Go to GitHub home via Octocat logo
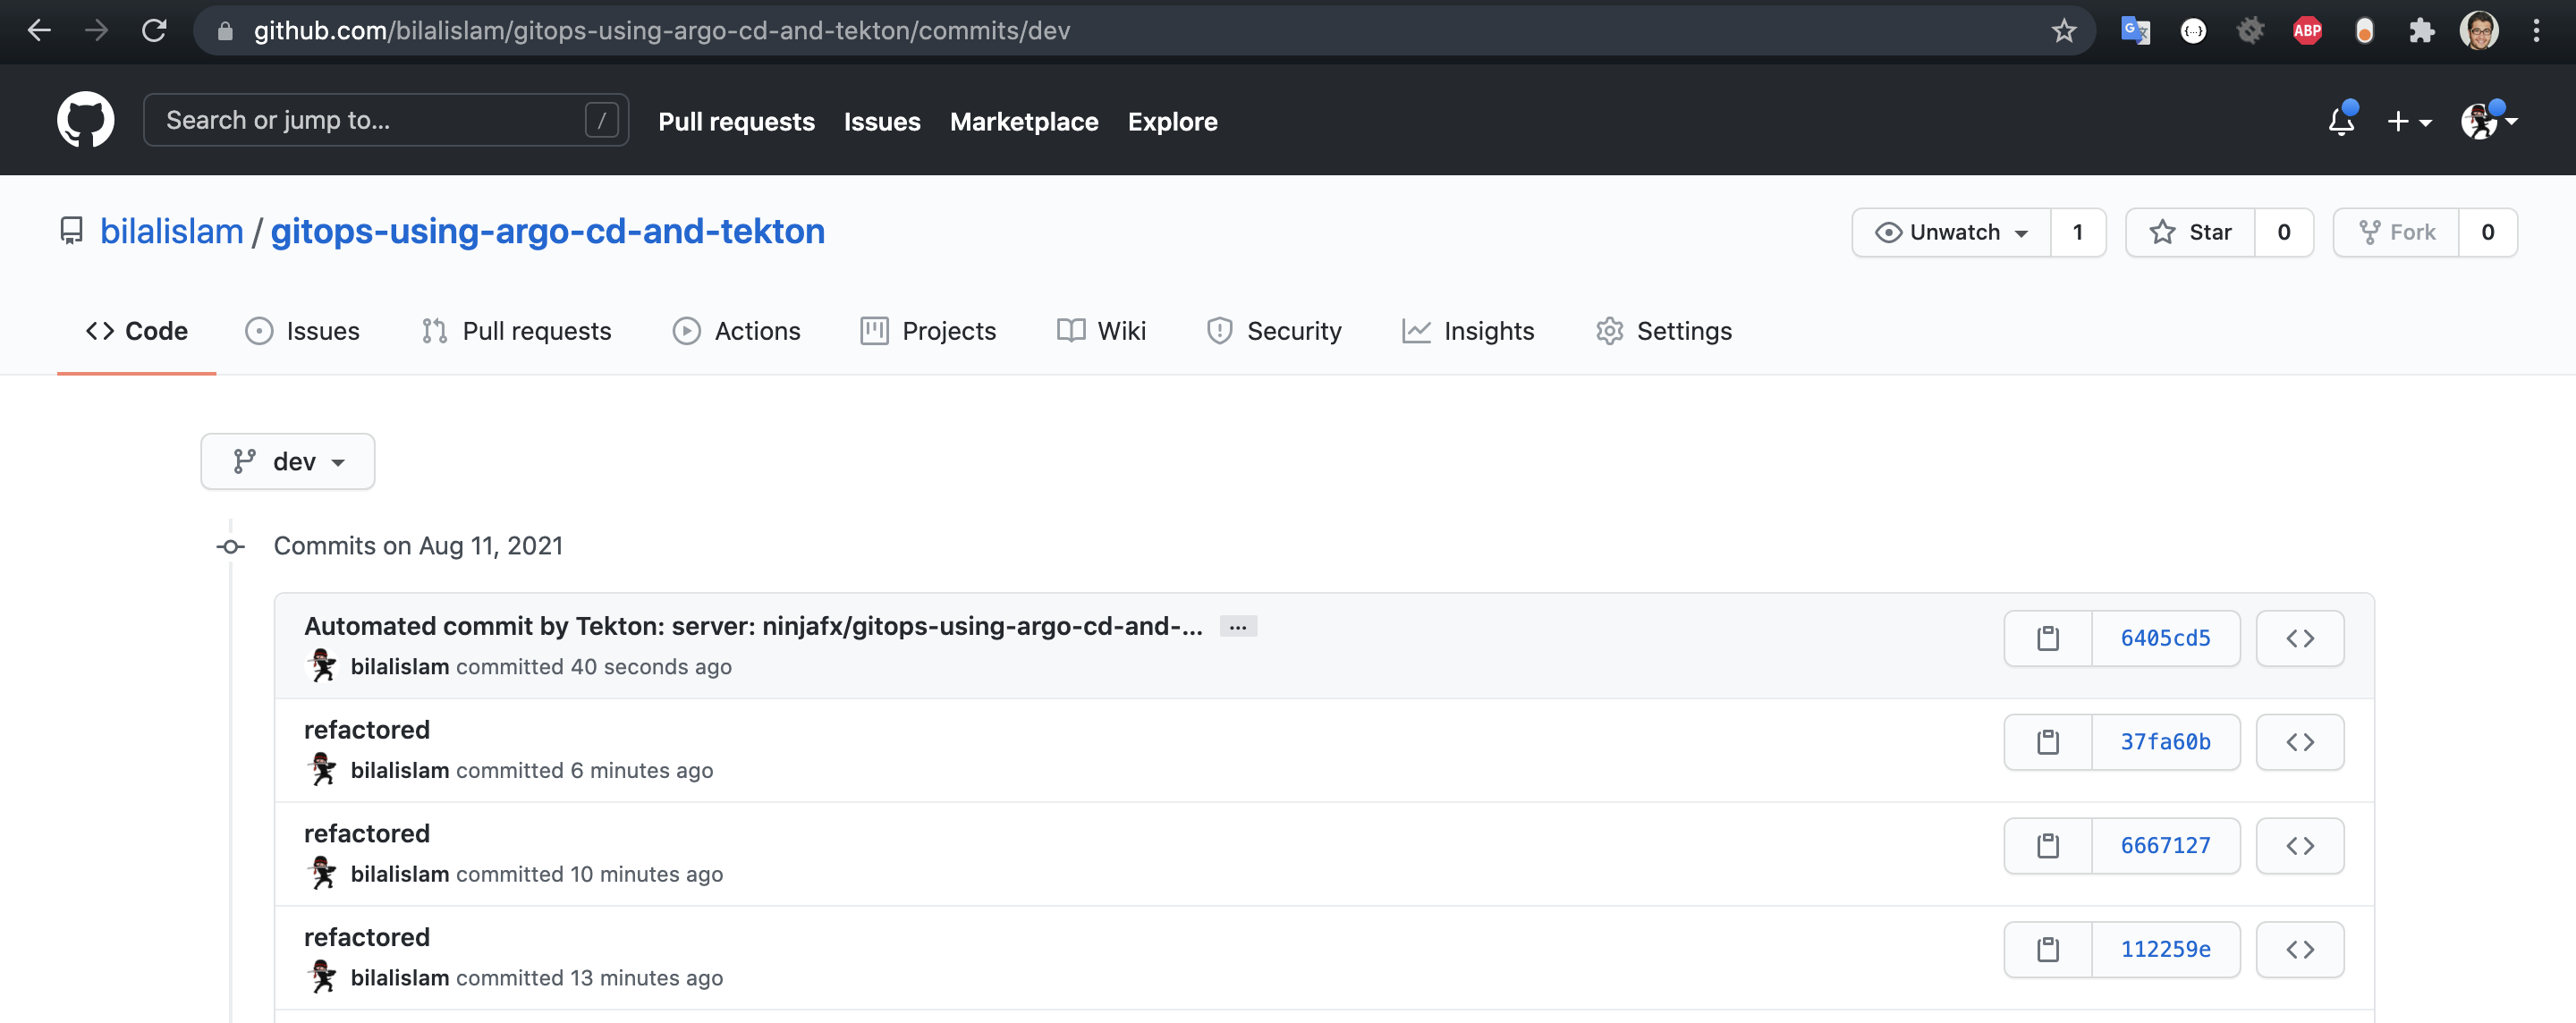The width and height of the screenshot is (2576, 1023). coord(85,120)
